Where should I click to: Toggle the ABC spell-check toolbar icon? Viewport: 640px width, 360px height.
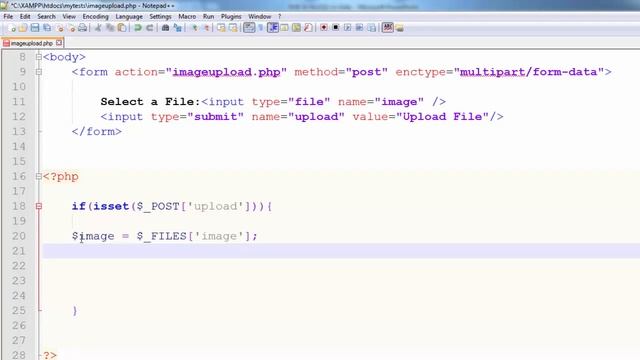pyautogui.click(x=388, y=28)
